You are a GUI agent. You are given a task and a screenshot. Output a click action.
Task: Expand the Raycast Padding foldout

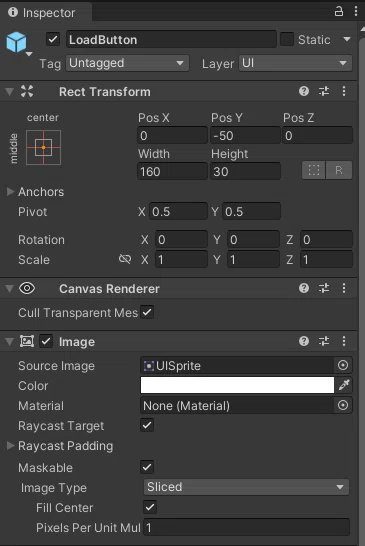pos(10,445)
